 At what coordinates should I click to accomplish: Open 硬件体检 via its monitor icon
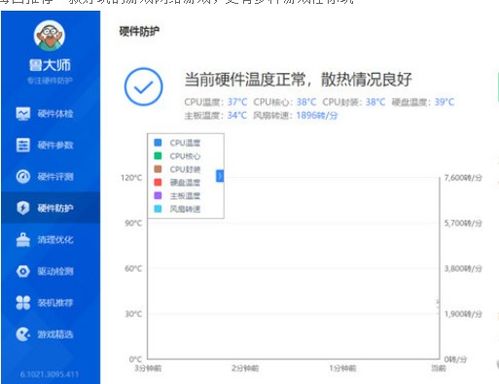(23, 114)
